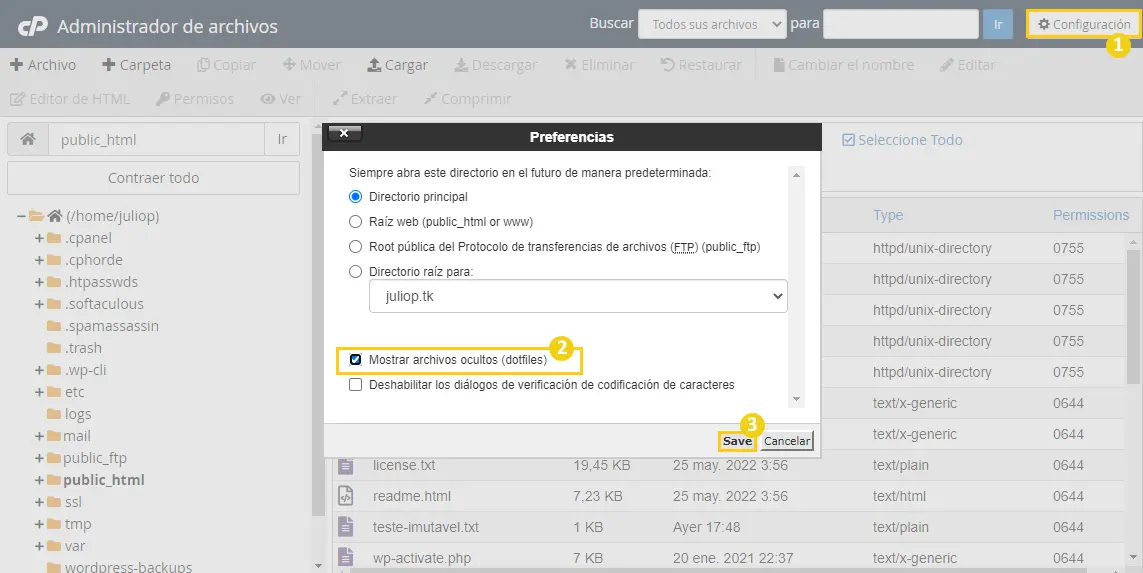Screen dimensions: 1143x573
Task: Select the .spamassassin tree folder
Action: [112, 326]
